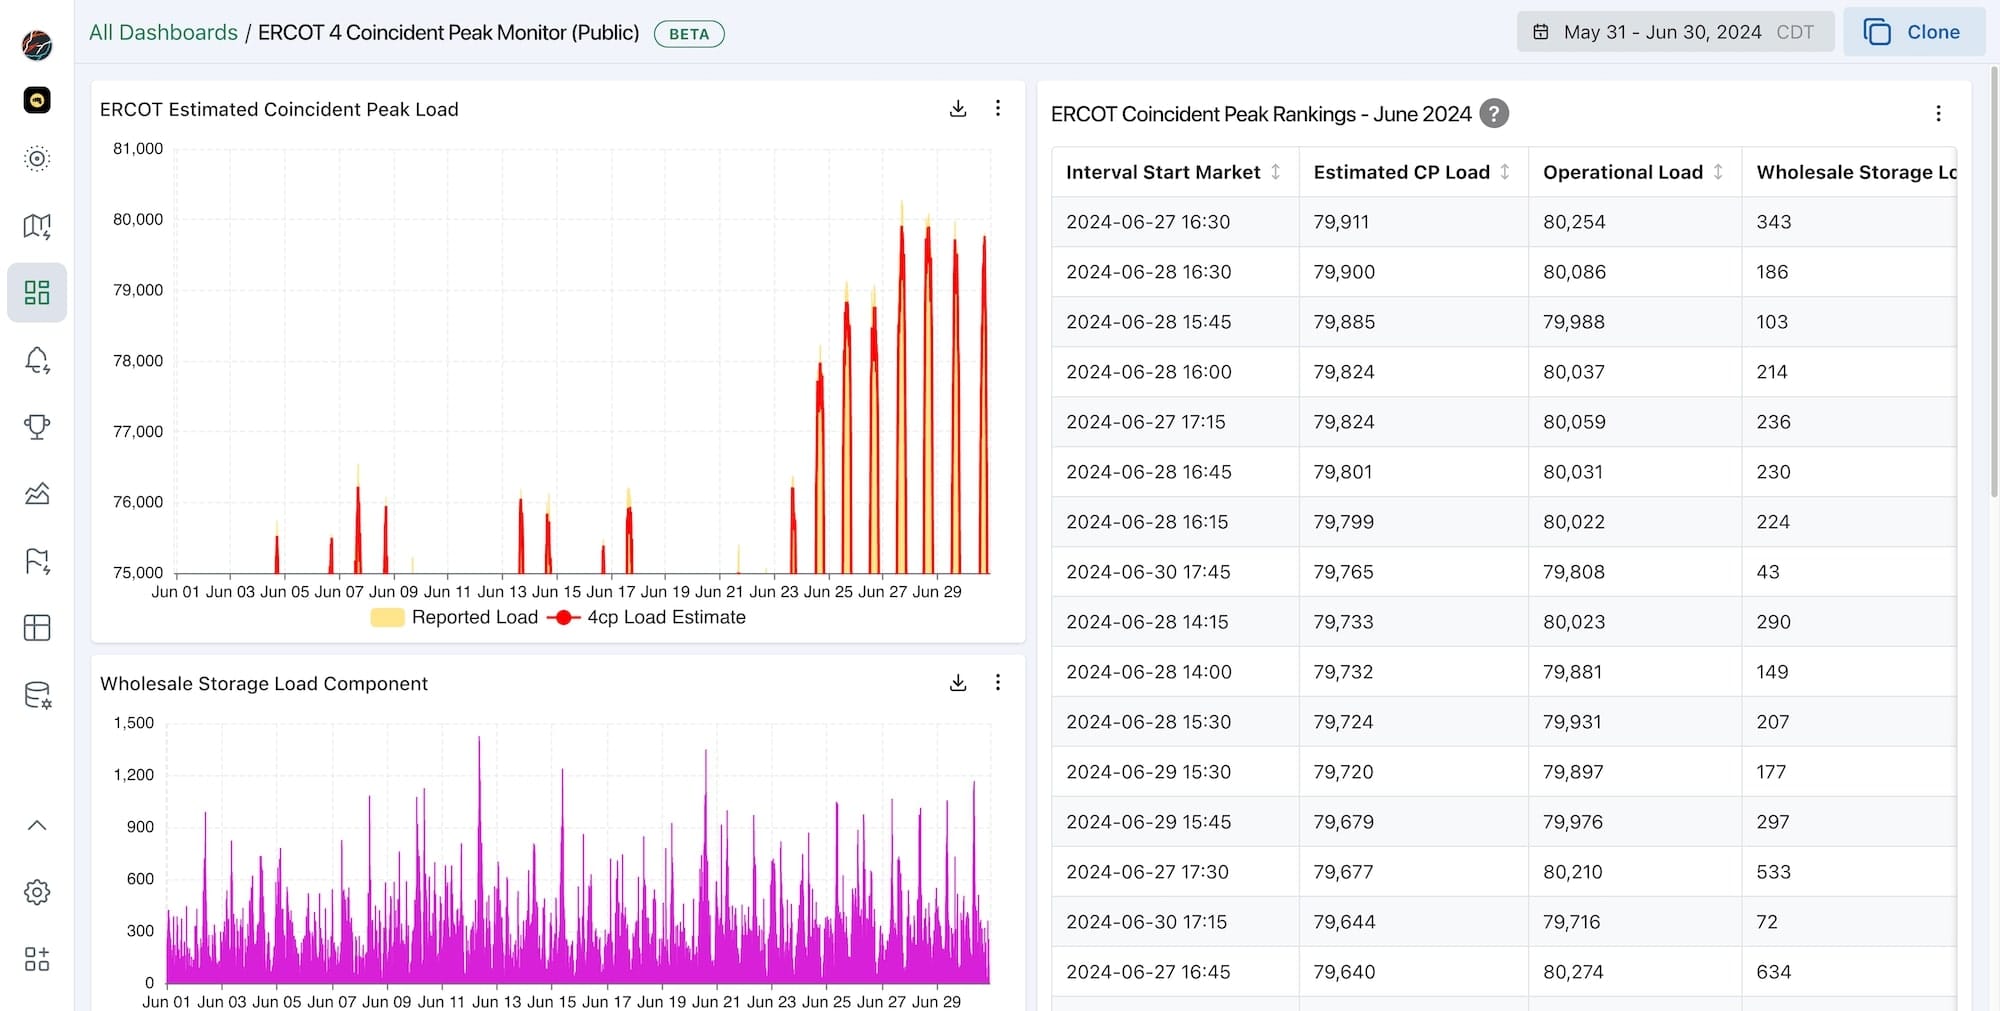Select the 2024-06-29 15:45 interval cell
Image resolution: width=2000 pixels, height=1011 pixels.
tap(1175, 822)
